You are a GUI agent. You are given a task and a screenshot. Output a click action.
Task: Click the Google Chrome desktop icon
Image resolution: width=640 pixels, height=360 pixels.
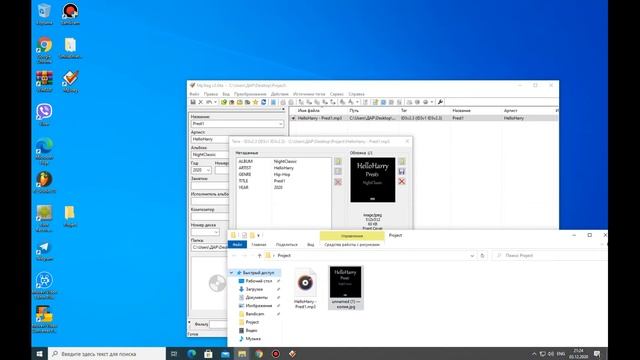44,50
